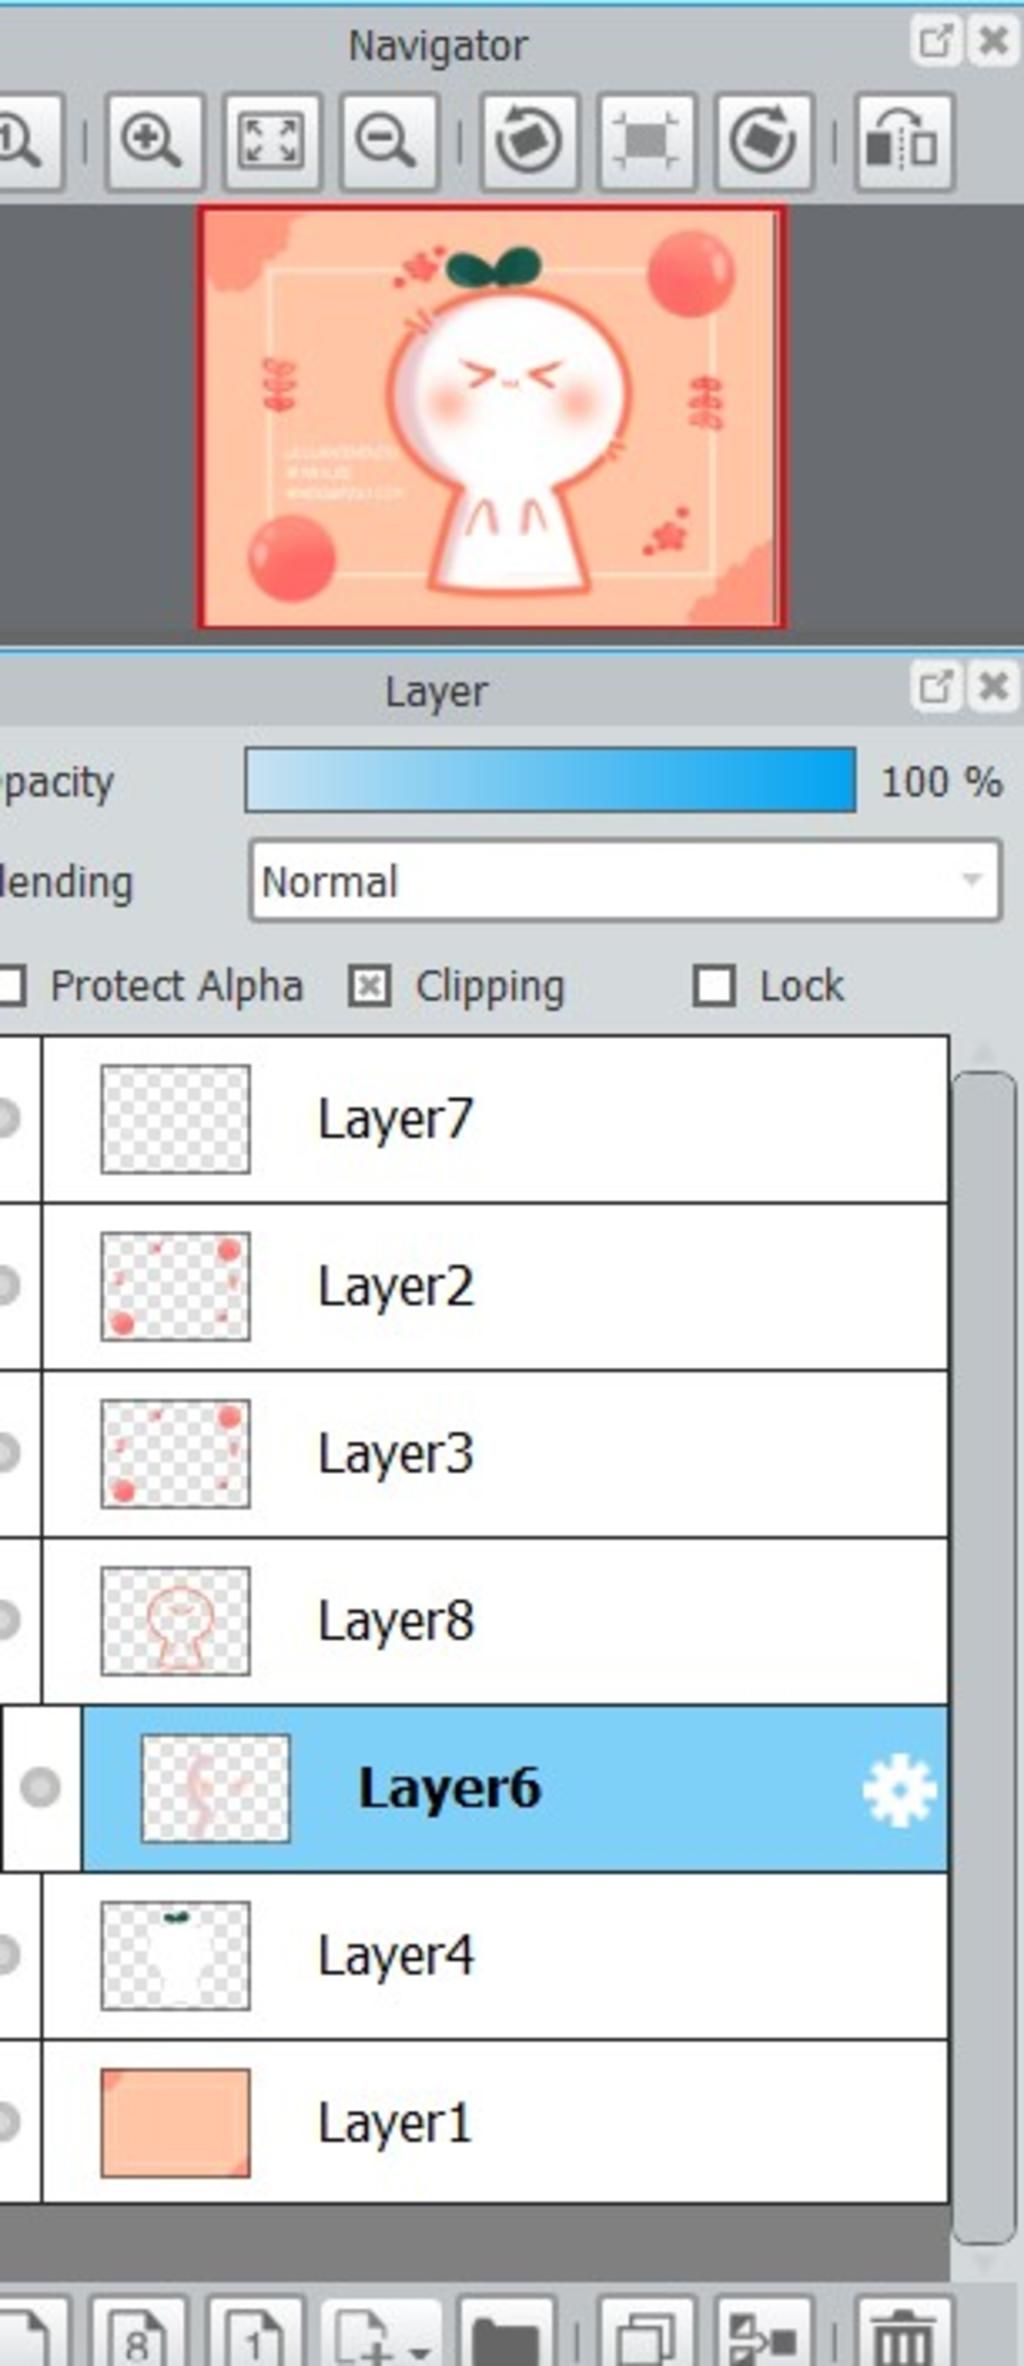Viewport: 1024px width, 2366px height.
Task: Adjust the layer Opacity slider
Action: [550, 779]
